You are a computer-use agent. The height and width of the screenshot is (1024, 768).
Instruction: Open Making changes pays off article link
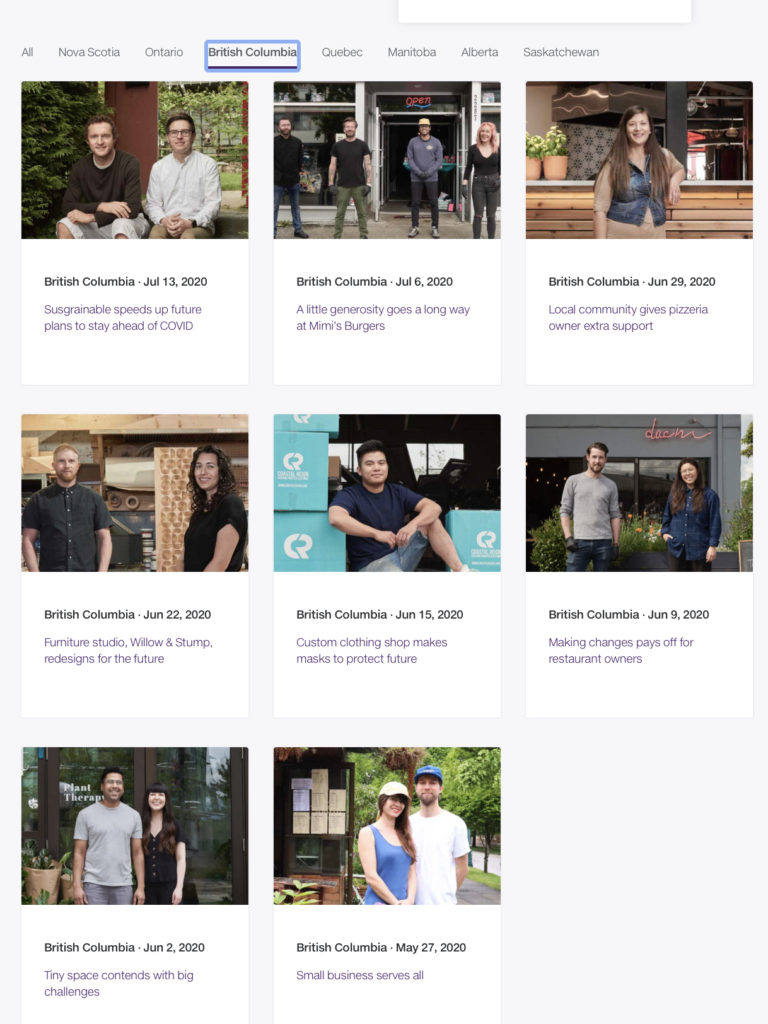coord(620,650)
